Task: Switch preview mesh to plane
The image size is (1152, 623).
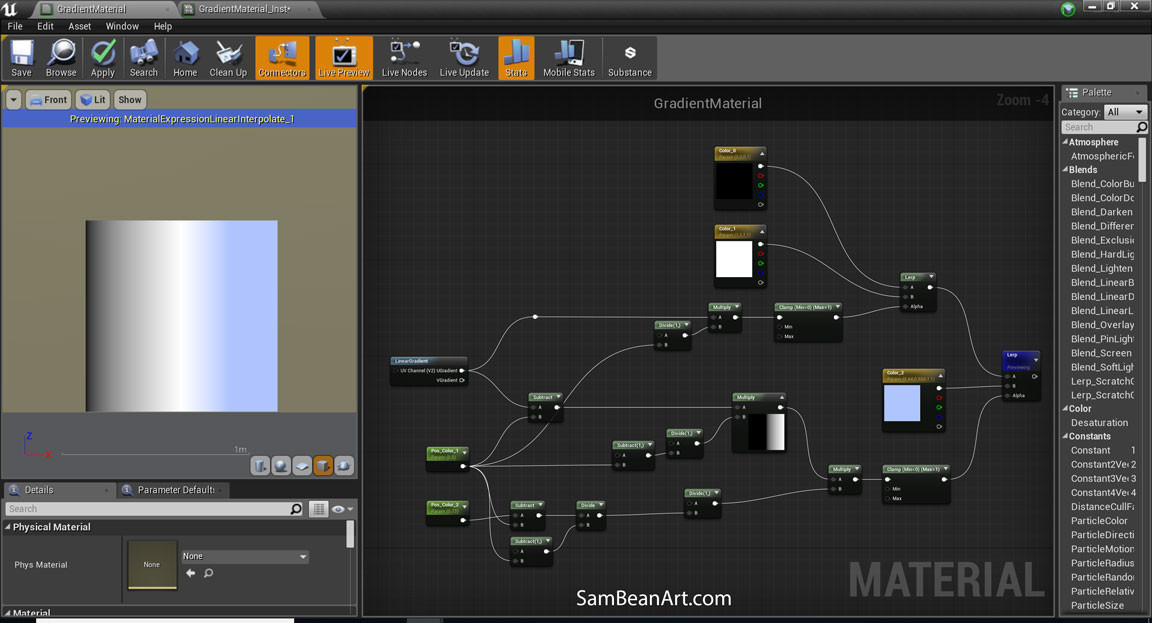Action: 302,466
